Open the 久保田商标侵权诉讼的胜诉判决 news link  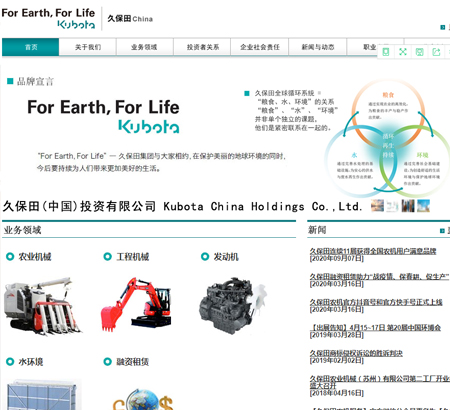[x=356, y=353]
